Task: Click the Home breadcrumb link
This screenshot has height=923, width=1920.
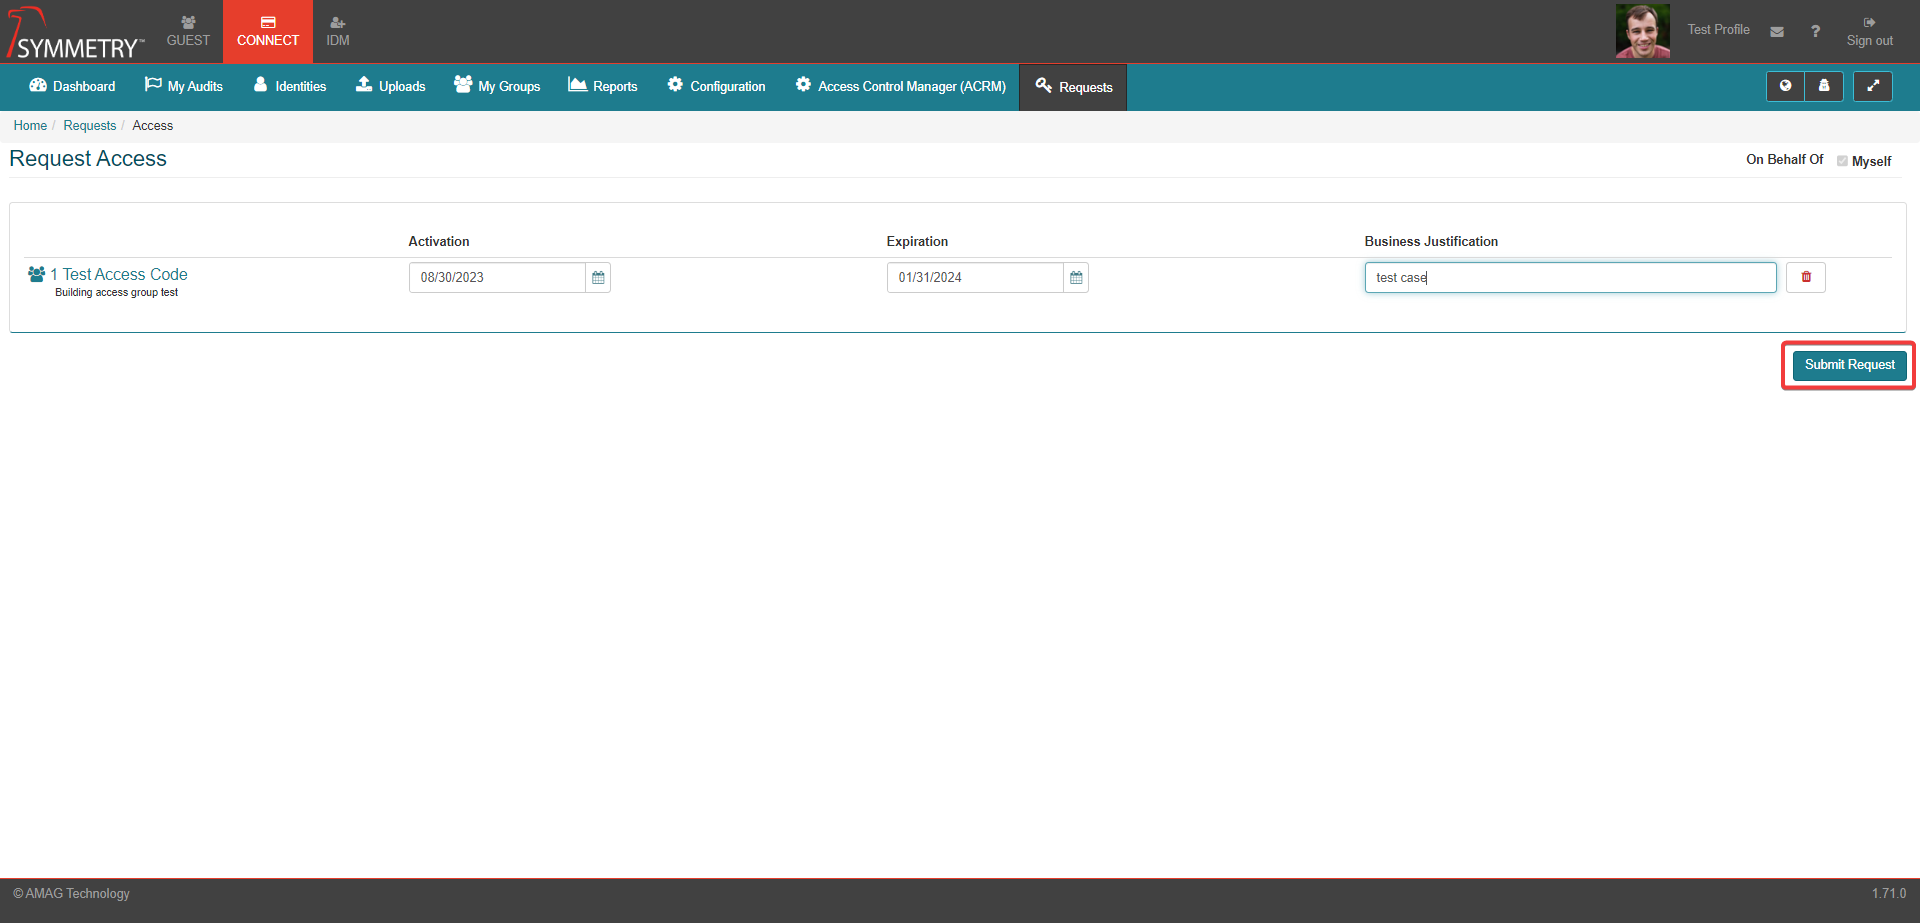Action: [x=30, y=125]
